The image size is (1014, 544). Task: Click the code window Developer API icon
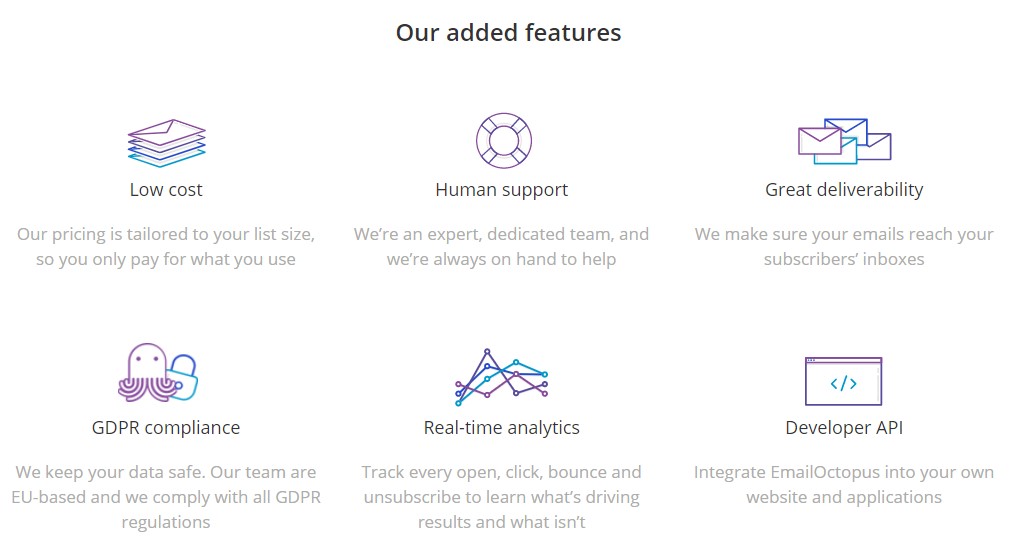(843, 381)
